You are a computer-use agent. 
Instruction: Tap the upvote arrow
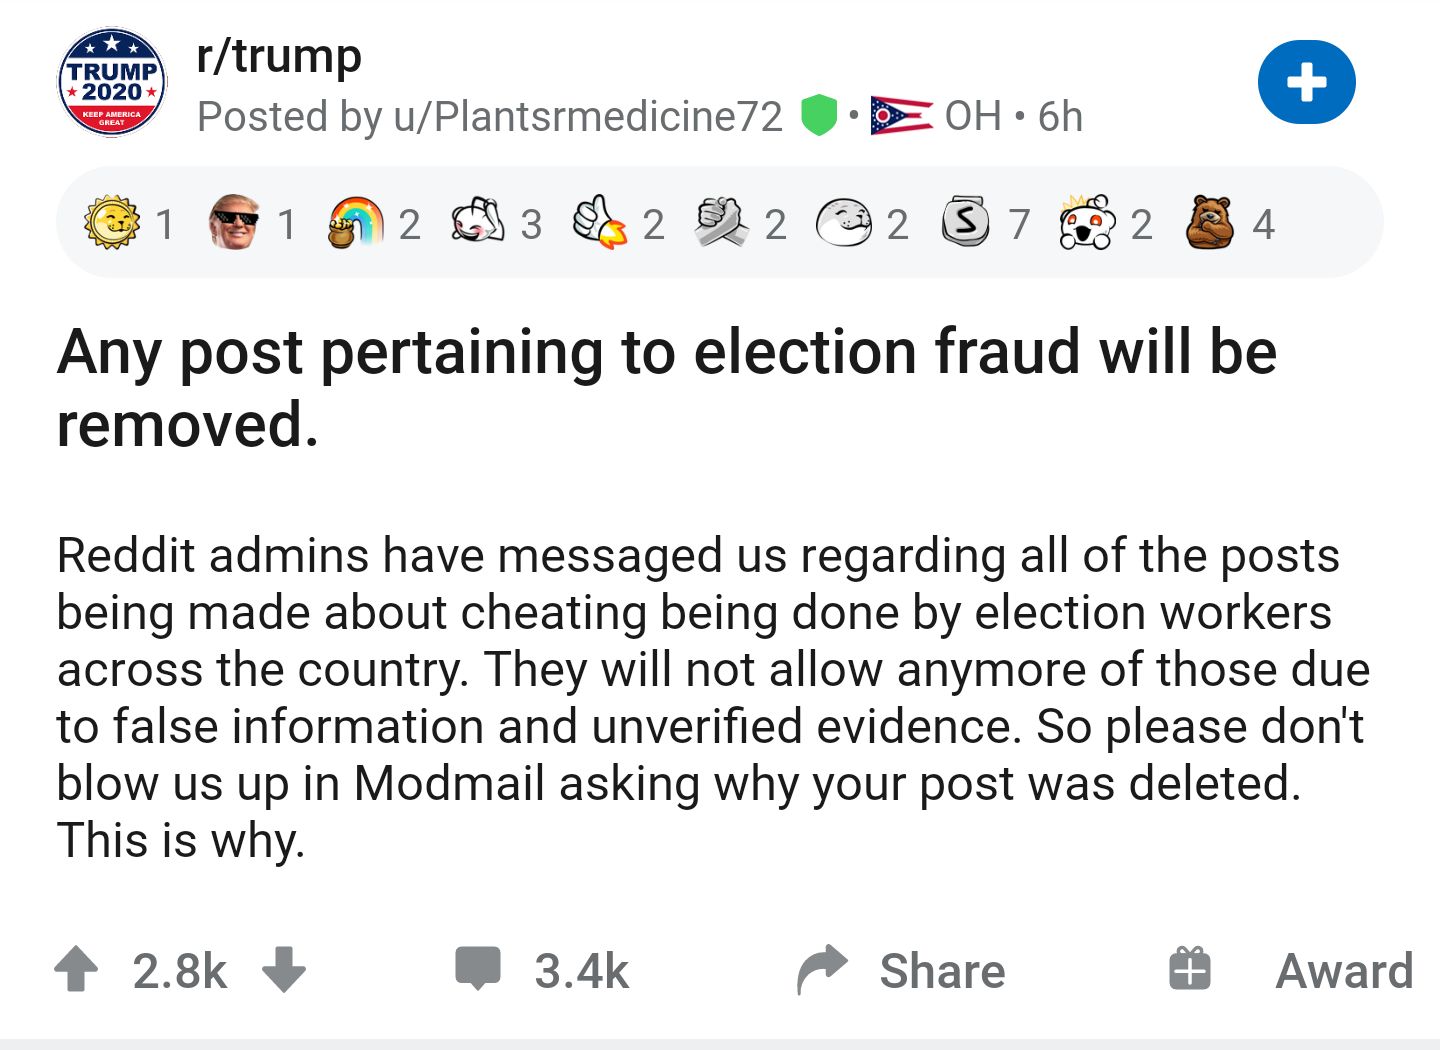[x=76, y=968]
